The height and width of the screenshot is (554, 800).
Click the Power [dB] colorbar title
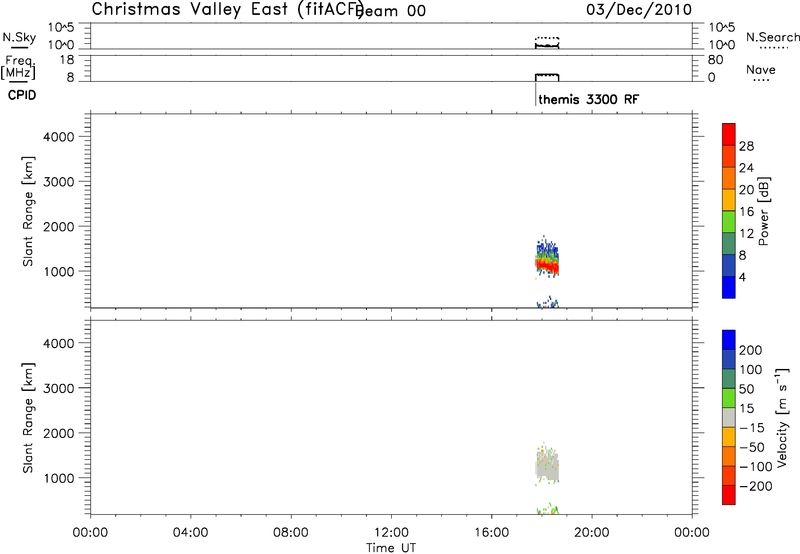764,211
